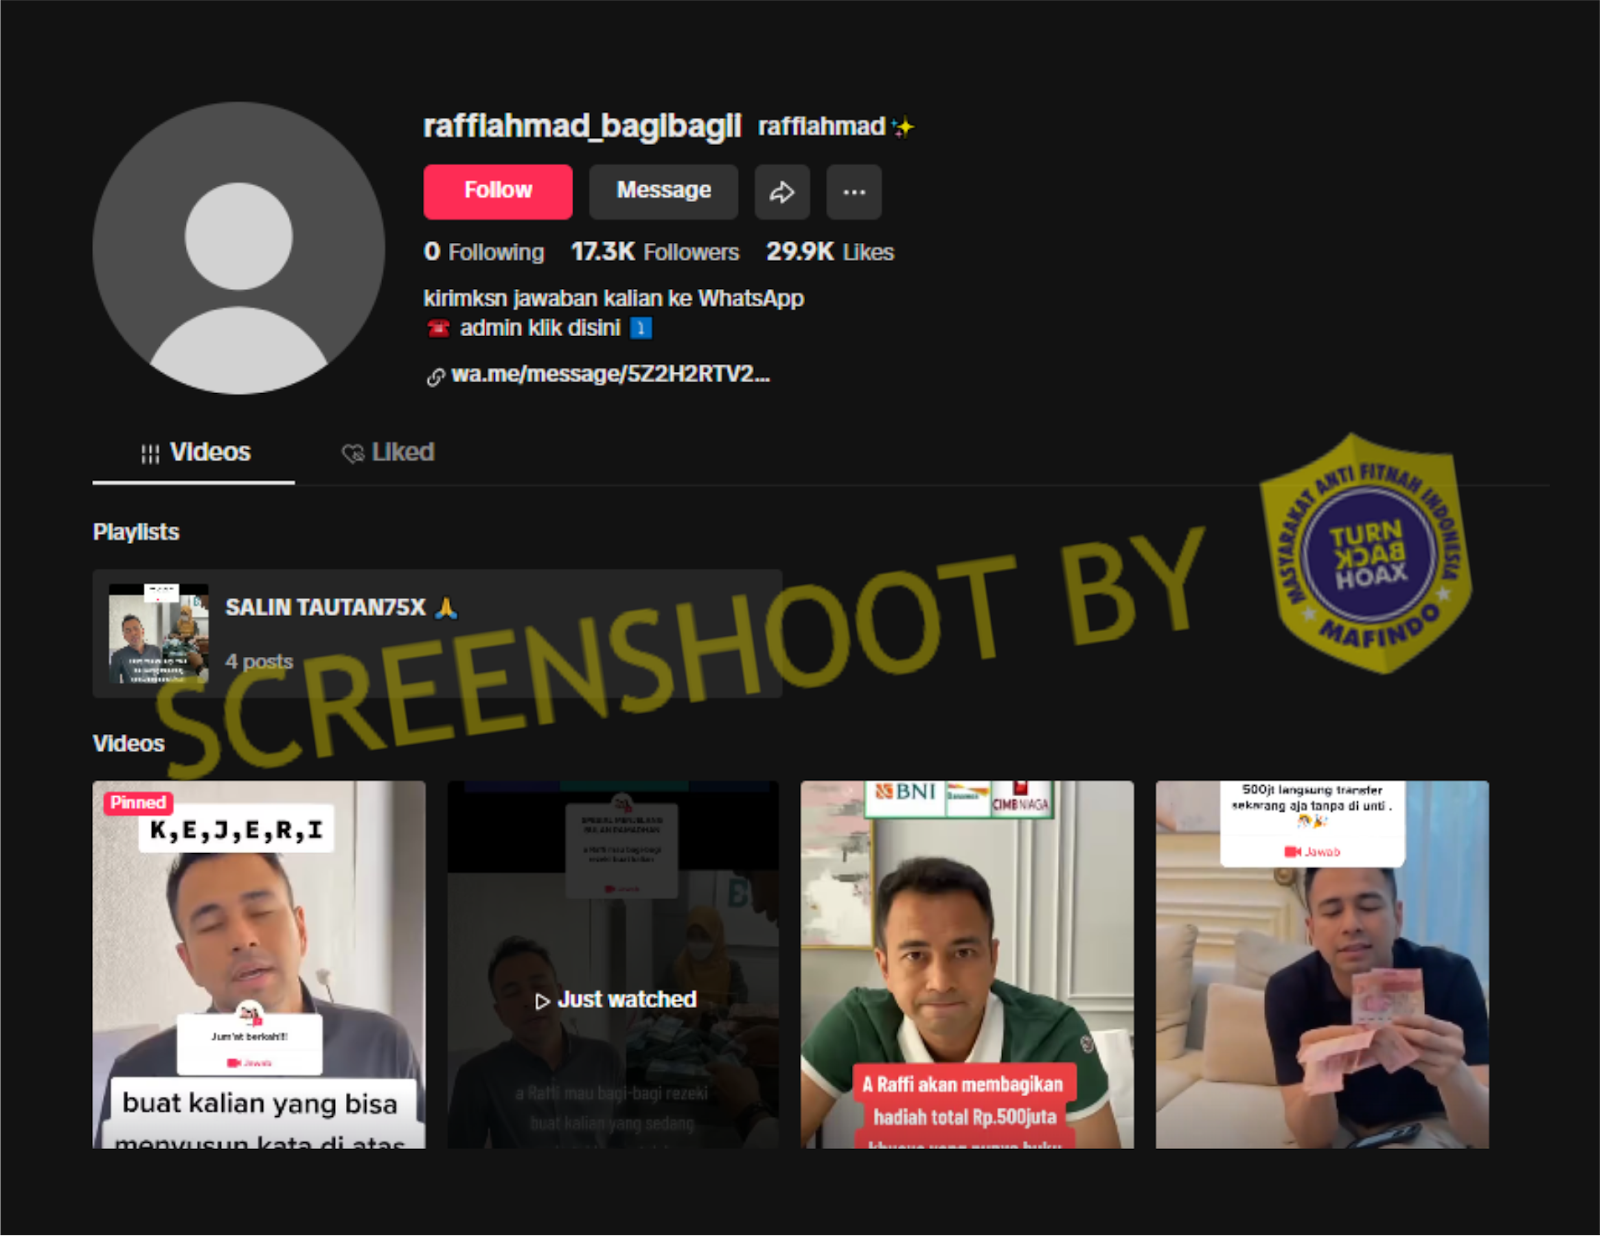Click the Follow button

pyautogui.click(x=497, y=192)
